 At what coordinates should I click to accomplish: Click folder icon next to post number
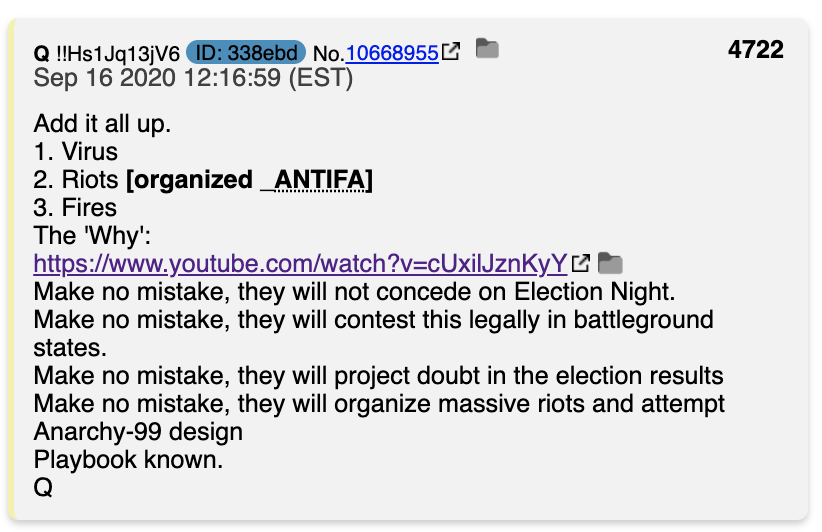pyautogui.click(x=487, y=49)
